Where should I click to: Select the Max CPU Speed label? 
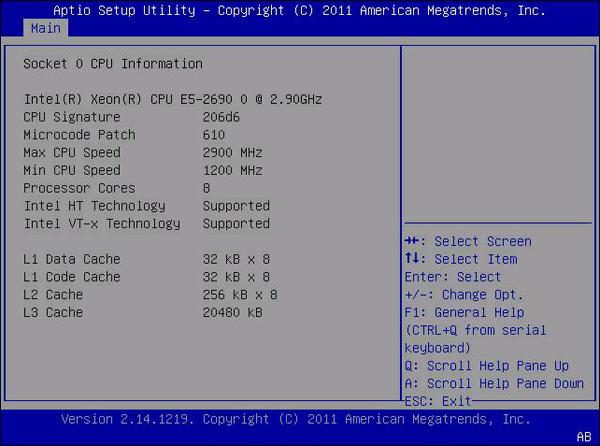tap(72, 153)
